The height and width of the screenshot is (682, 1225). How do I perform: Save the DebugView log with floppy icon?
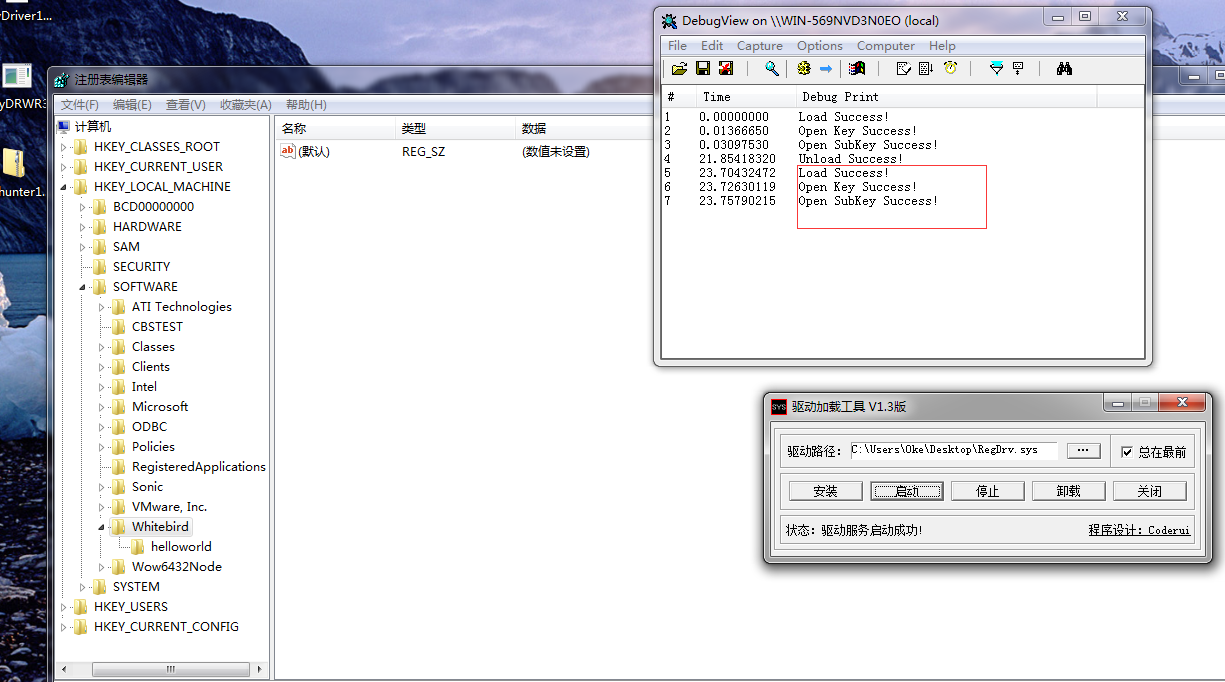click(703, 68)
